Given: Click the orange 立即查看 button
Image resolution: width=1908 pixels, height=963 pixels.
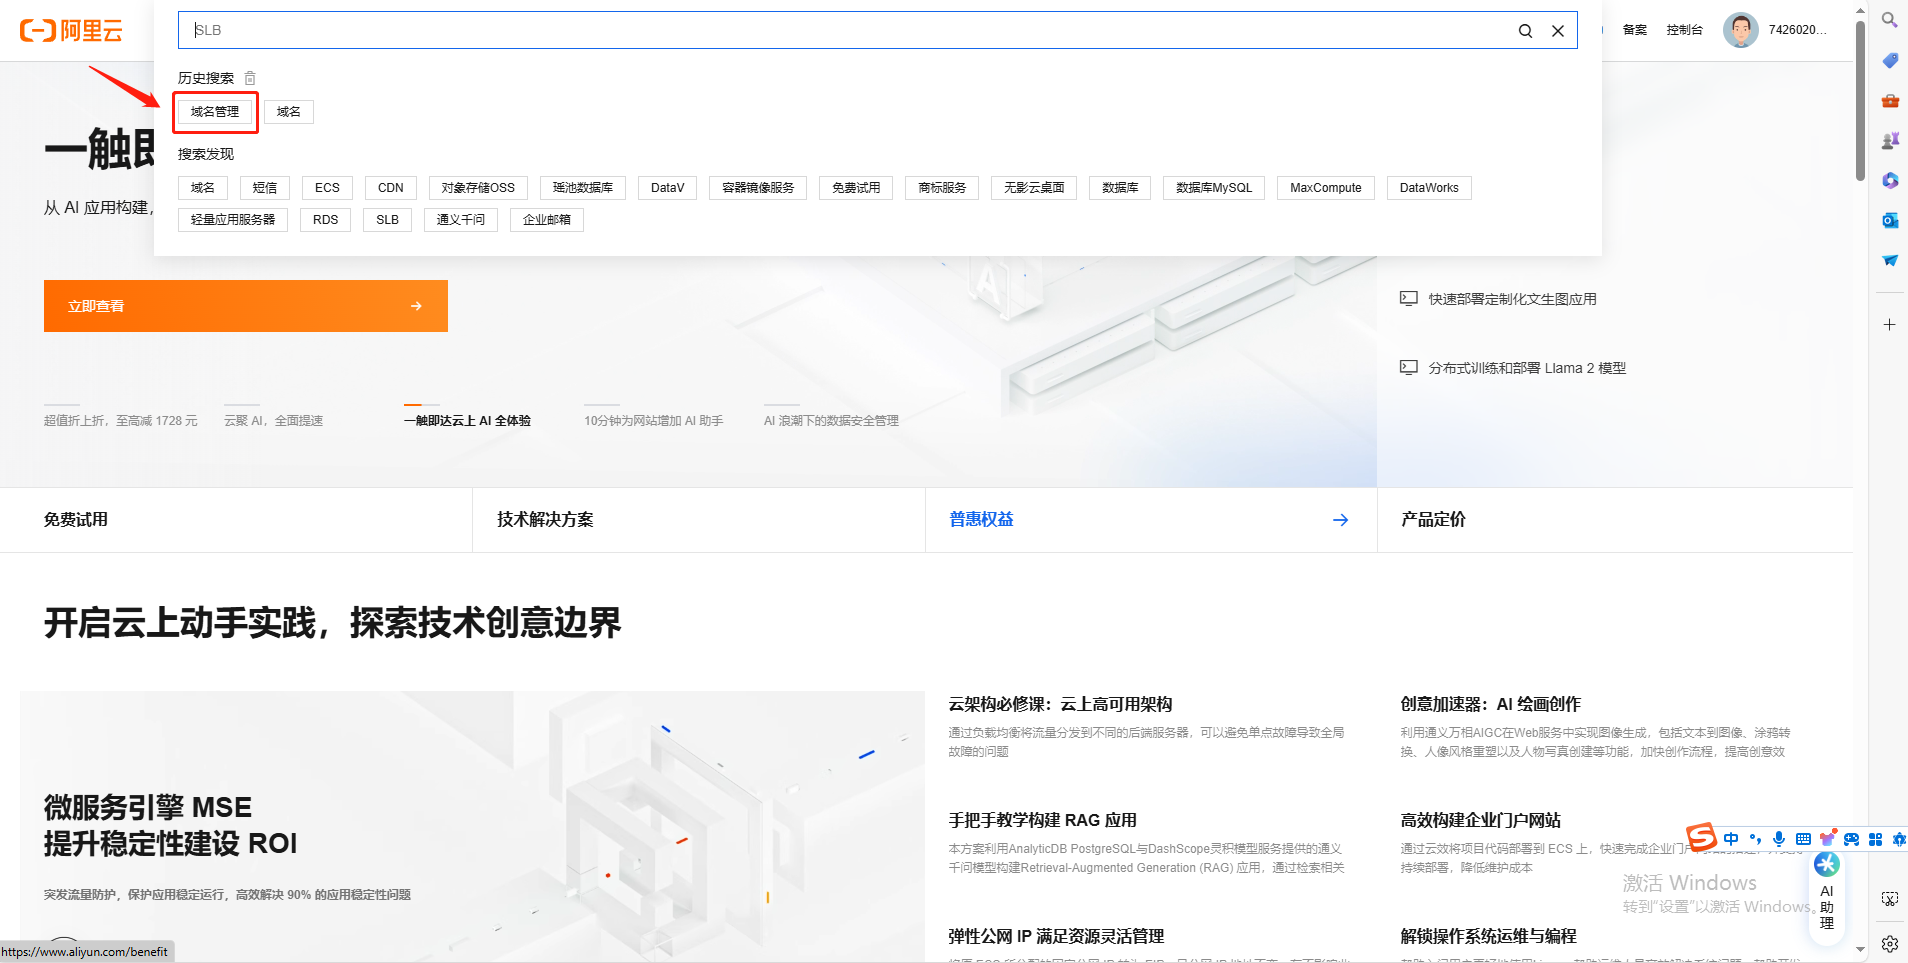Looking at the screenshot, I should coord(246,306).
